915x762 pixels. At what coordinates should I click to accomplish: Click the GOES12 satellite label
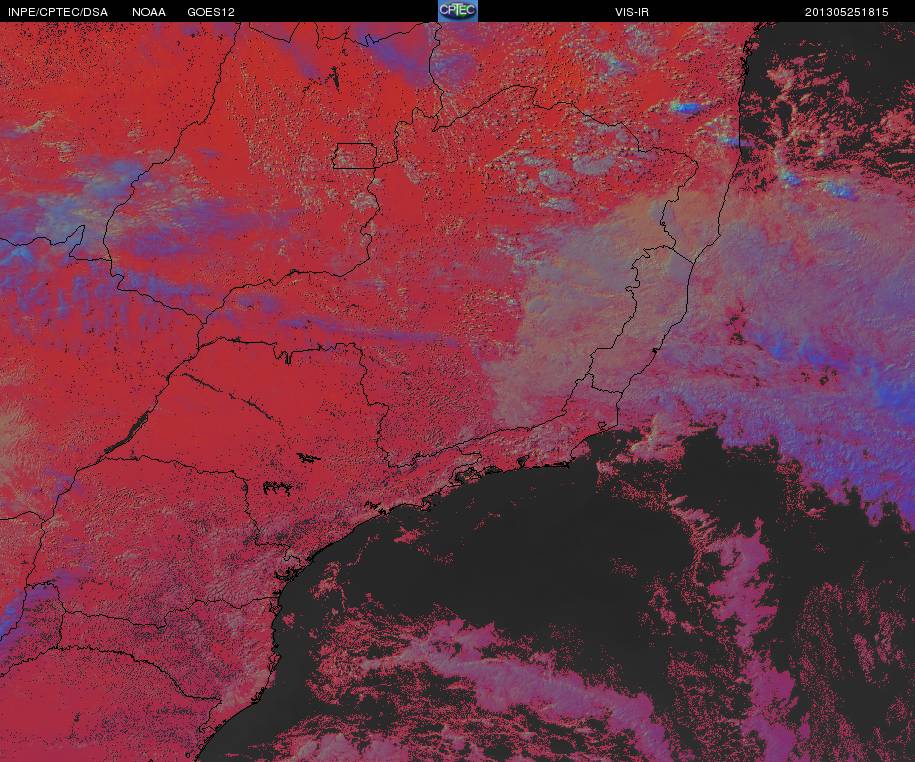(211, 12)
